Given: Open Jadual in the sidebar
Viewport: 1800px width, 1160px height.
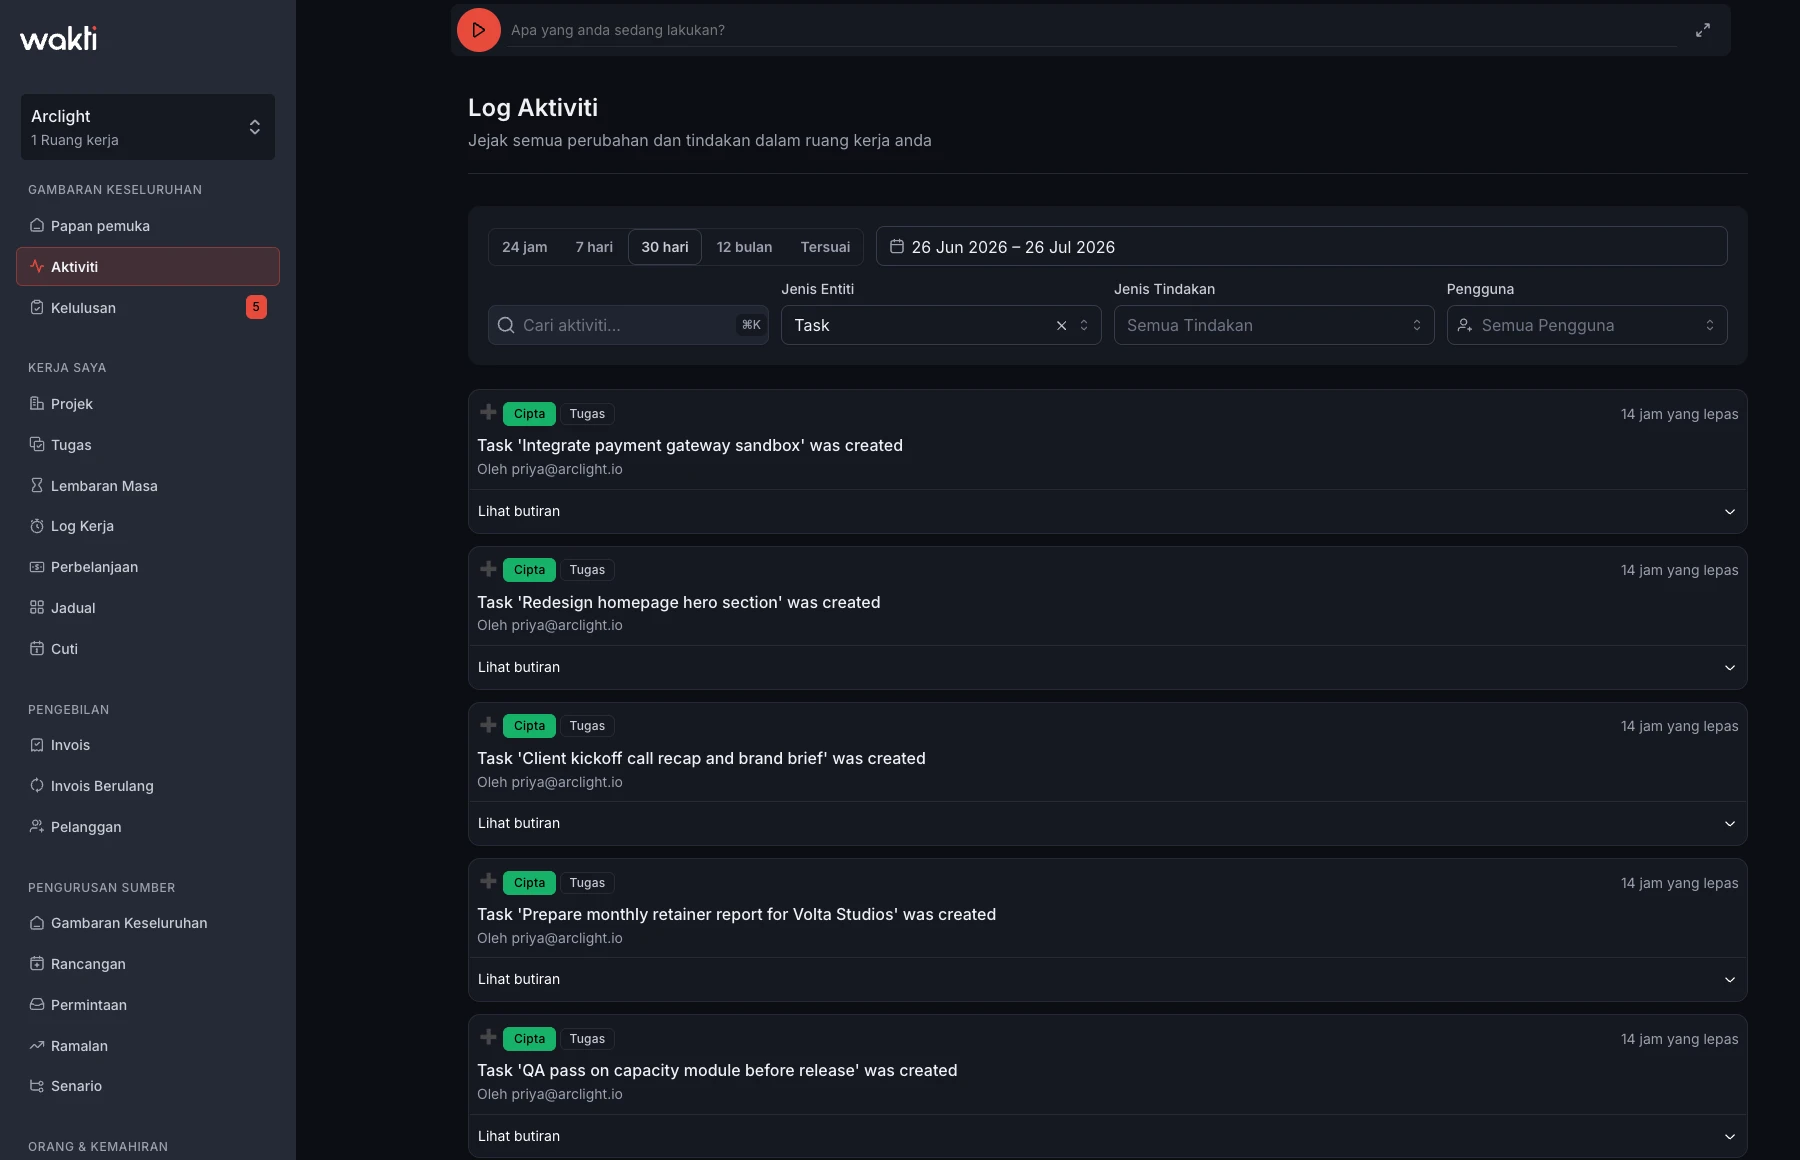Looking at the screenshot, I should pyautogui.click(x=148, y=608).
